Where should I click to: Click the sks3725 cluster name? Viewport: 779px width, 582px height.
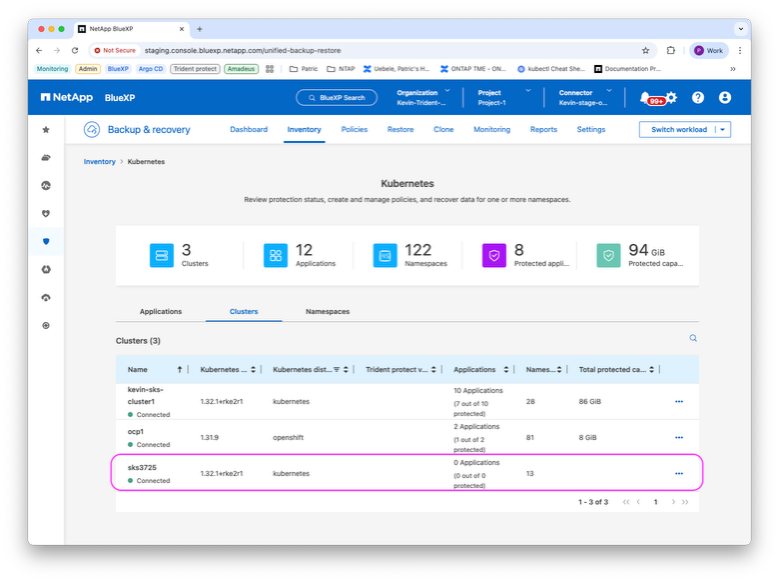[x=142, y=468]
